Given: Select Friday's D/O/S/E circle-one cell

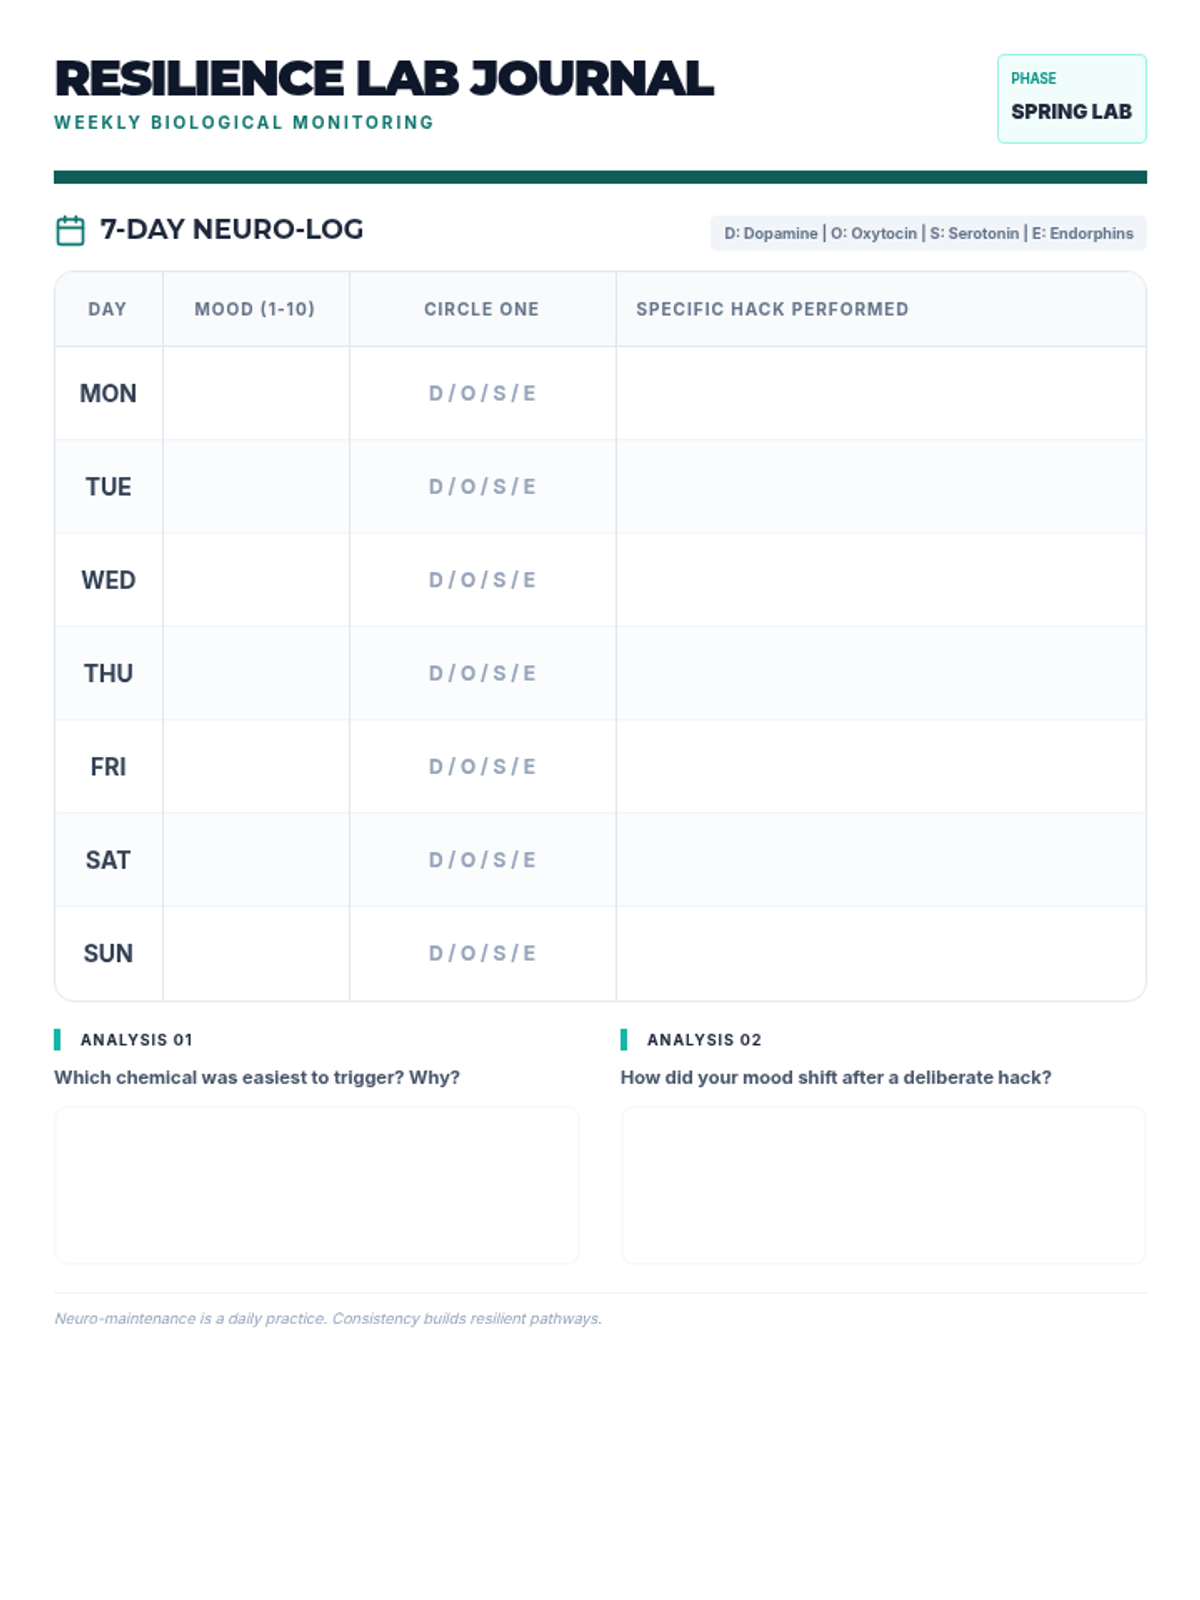Looking at the screenshot, I should 482,767.
